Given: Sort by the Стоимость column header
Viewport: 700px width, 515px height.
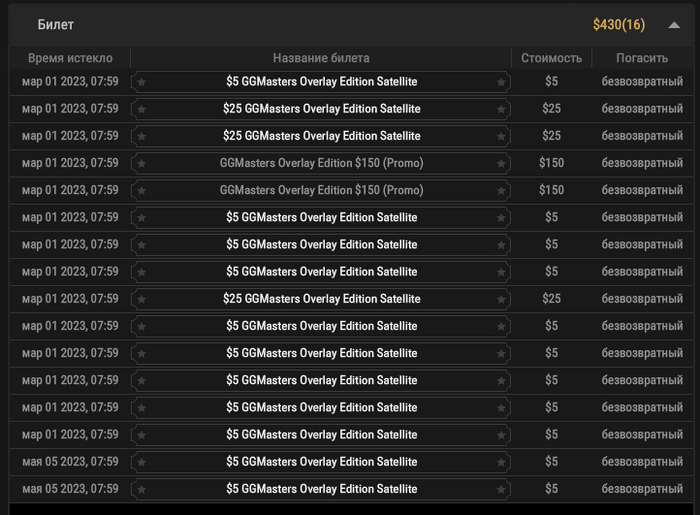Looking at the screenshot, I should click(551, 58).
